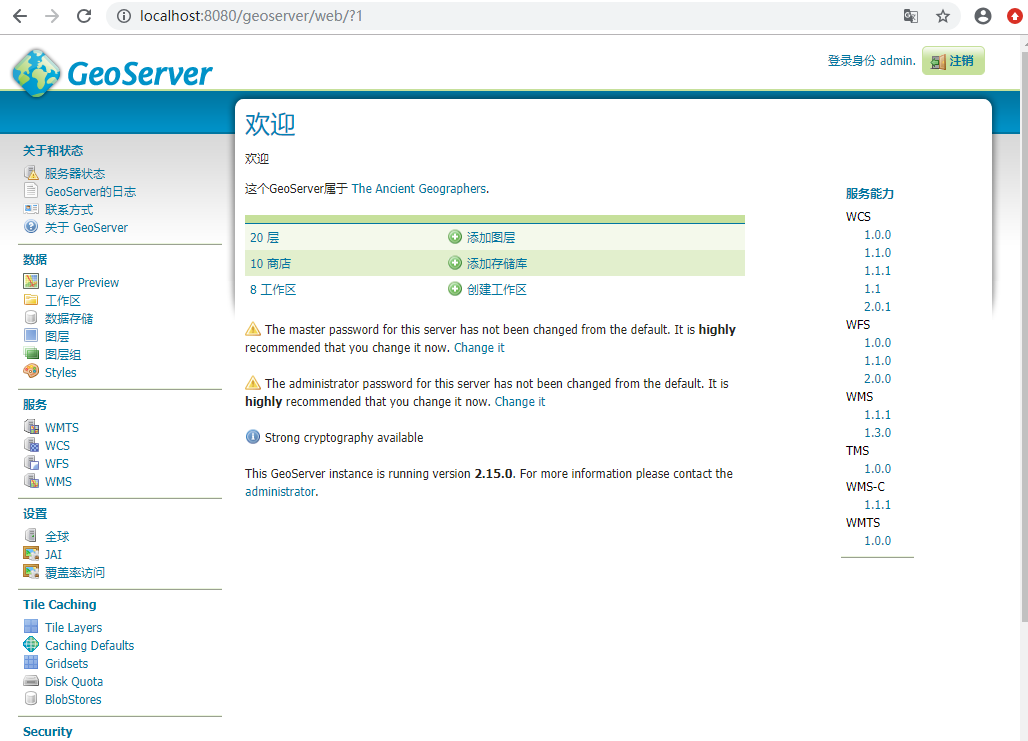
Task: Open Styles text link in sidebar
Action: click(60, 372)
